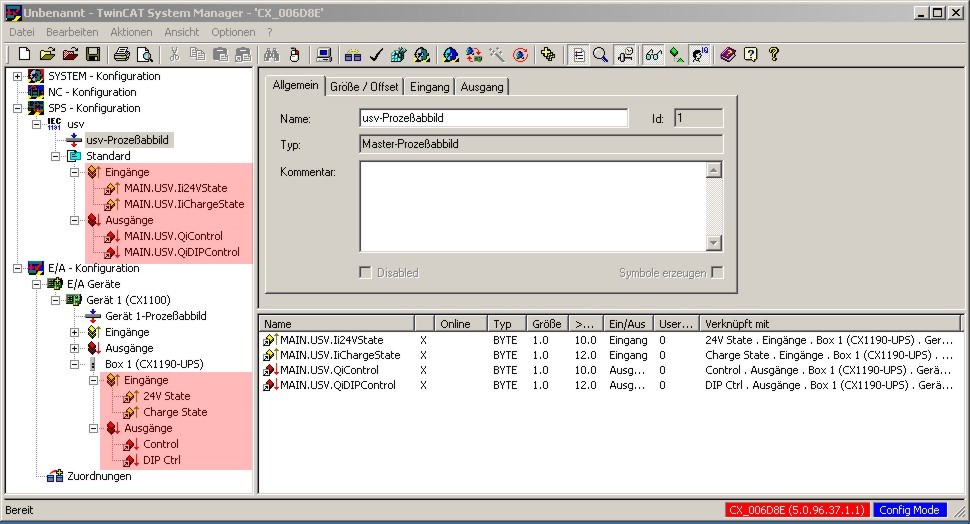Click the magic wand Scan devices icon
The image size is (970, 524).
pos(497,54)
